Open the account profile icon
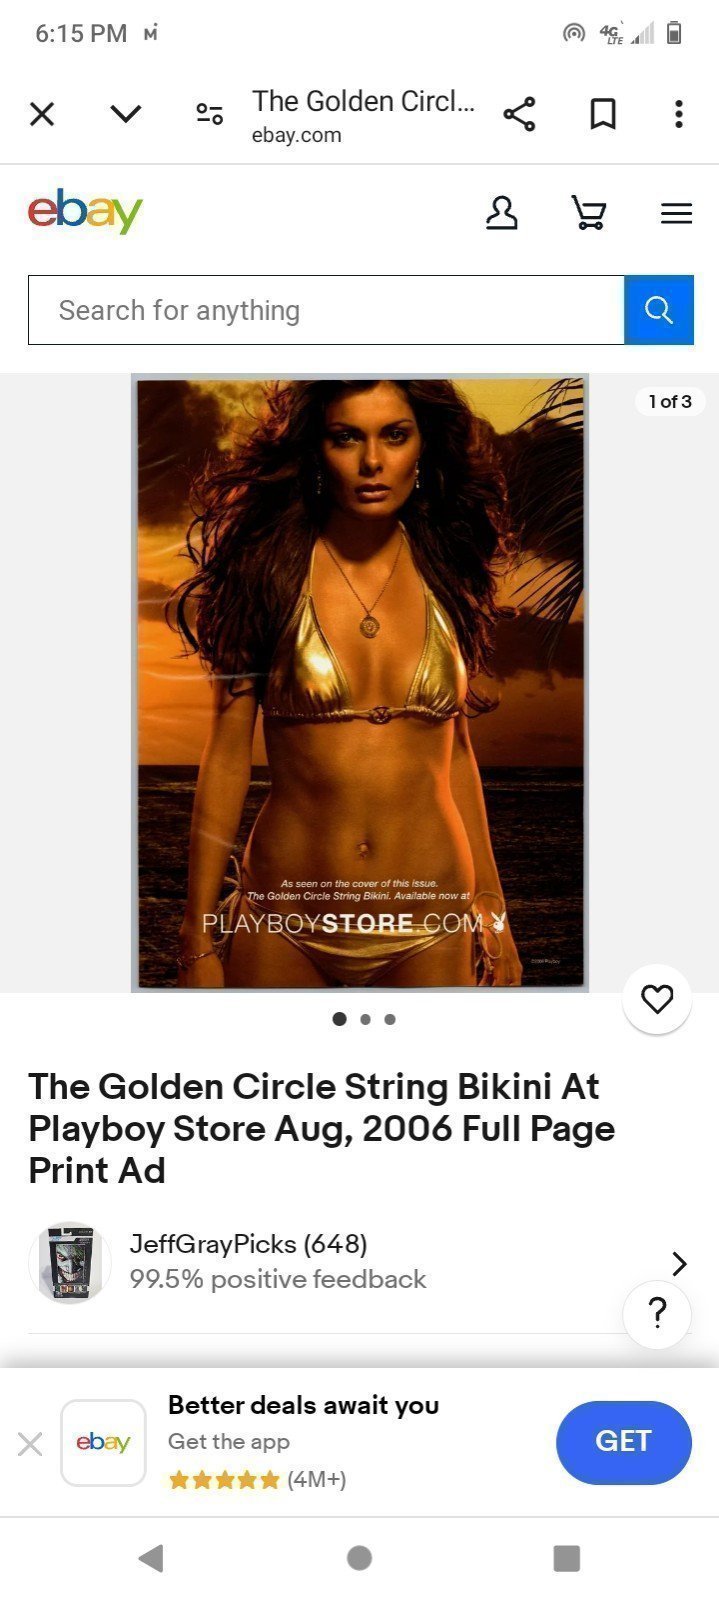The width and height of the screenshot is (719, 1600). [x=502, y=213]
